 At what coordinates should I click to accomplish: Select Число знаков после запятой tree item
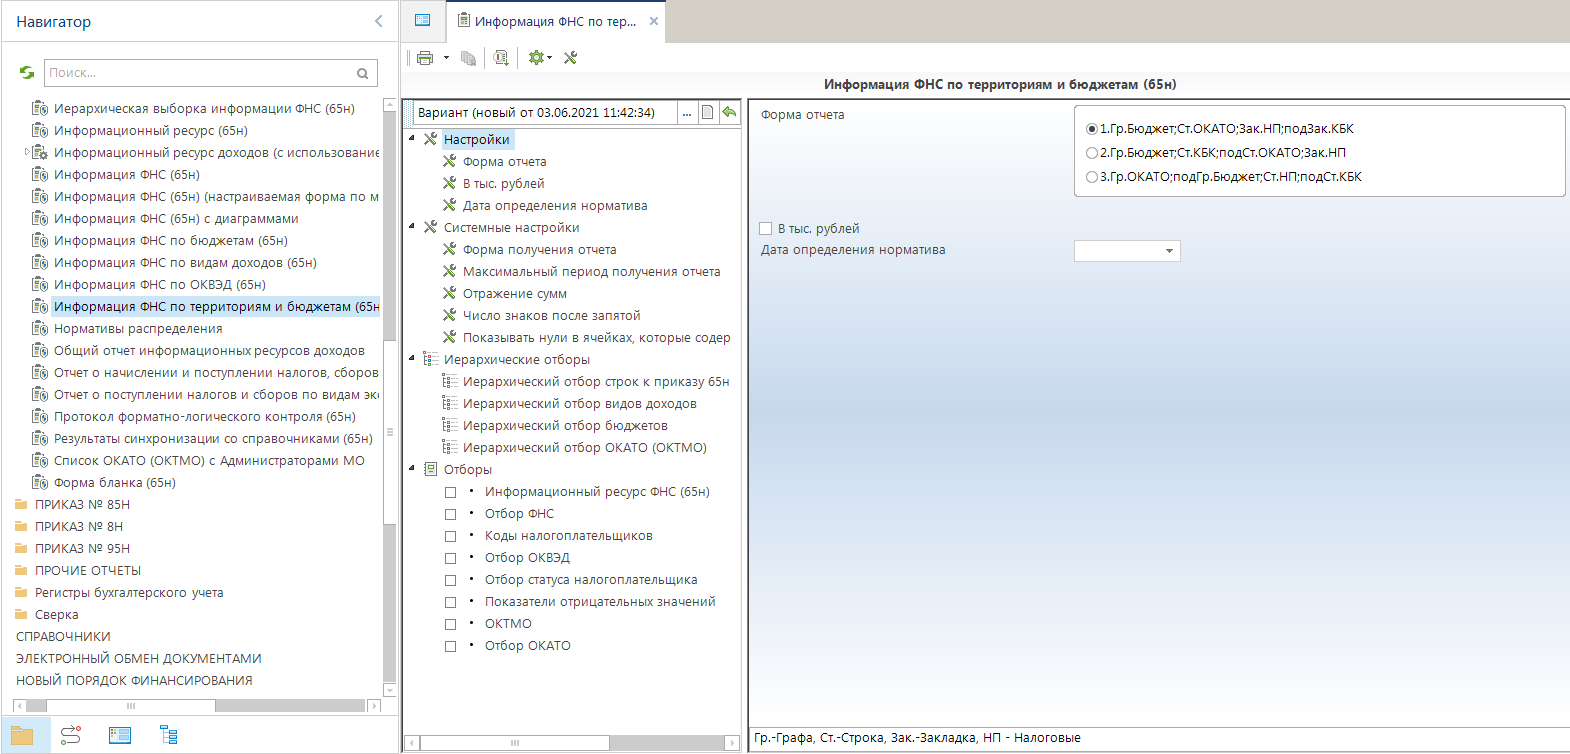(x=551, y=316)
